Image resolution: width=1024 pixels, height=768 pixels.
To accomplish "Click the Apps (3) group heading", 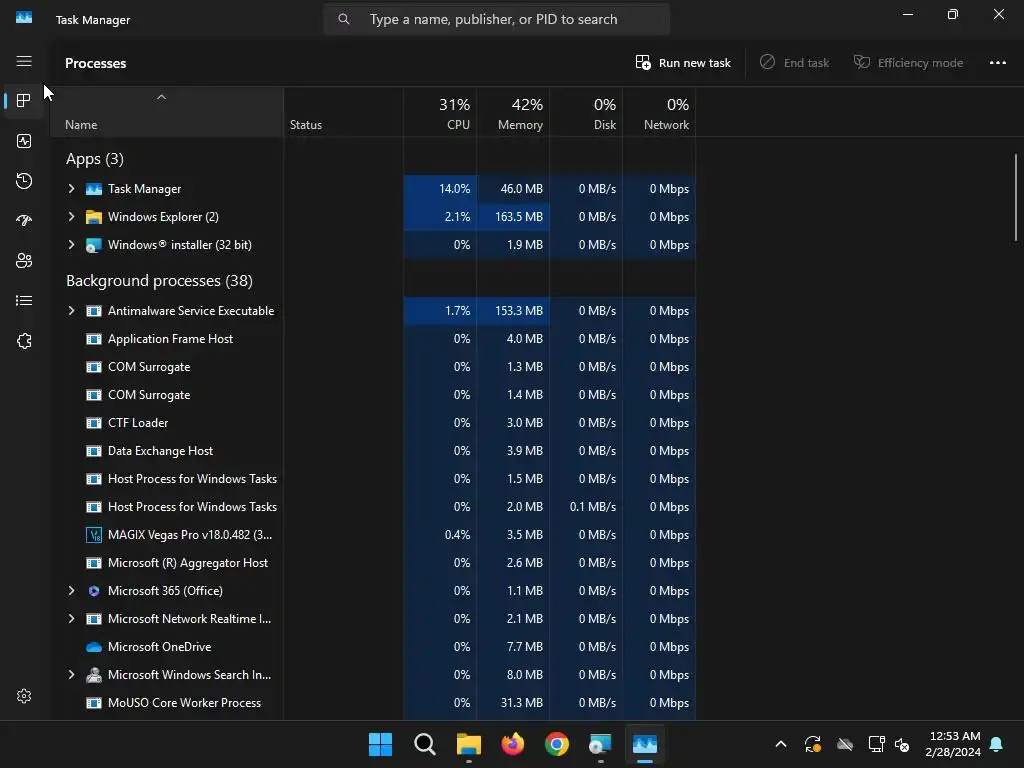I will coord(95,159).
